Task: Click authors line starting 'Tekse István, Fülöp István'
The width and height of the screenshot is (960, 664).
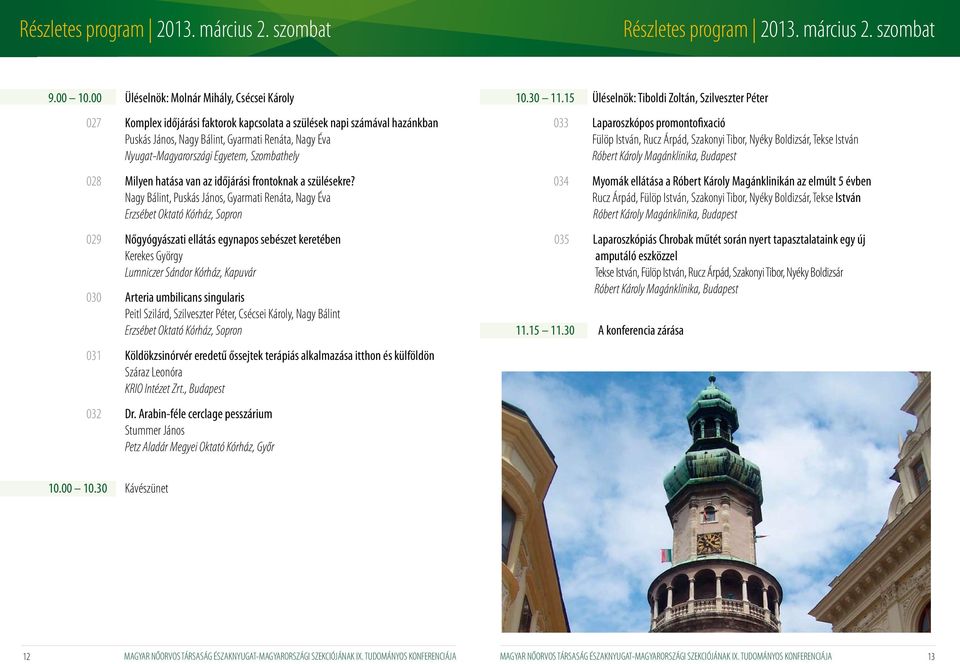Action: click(719, 272)
